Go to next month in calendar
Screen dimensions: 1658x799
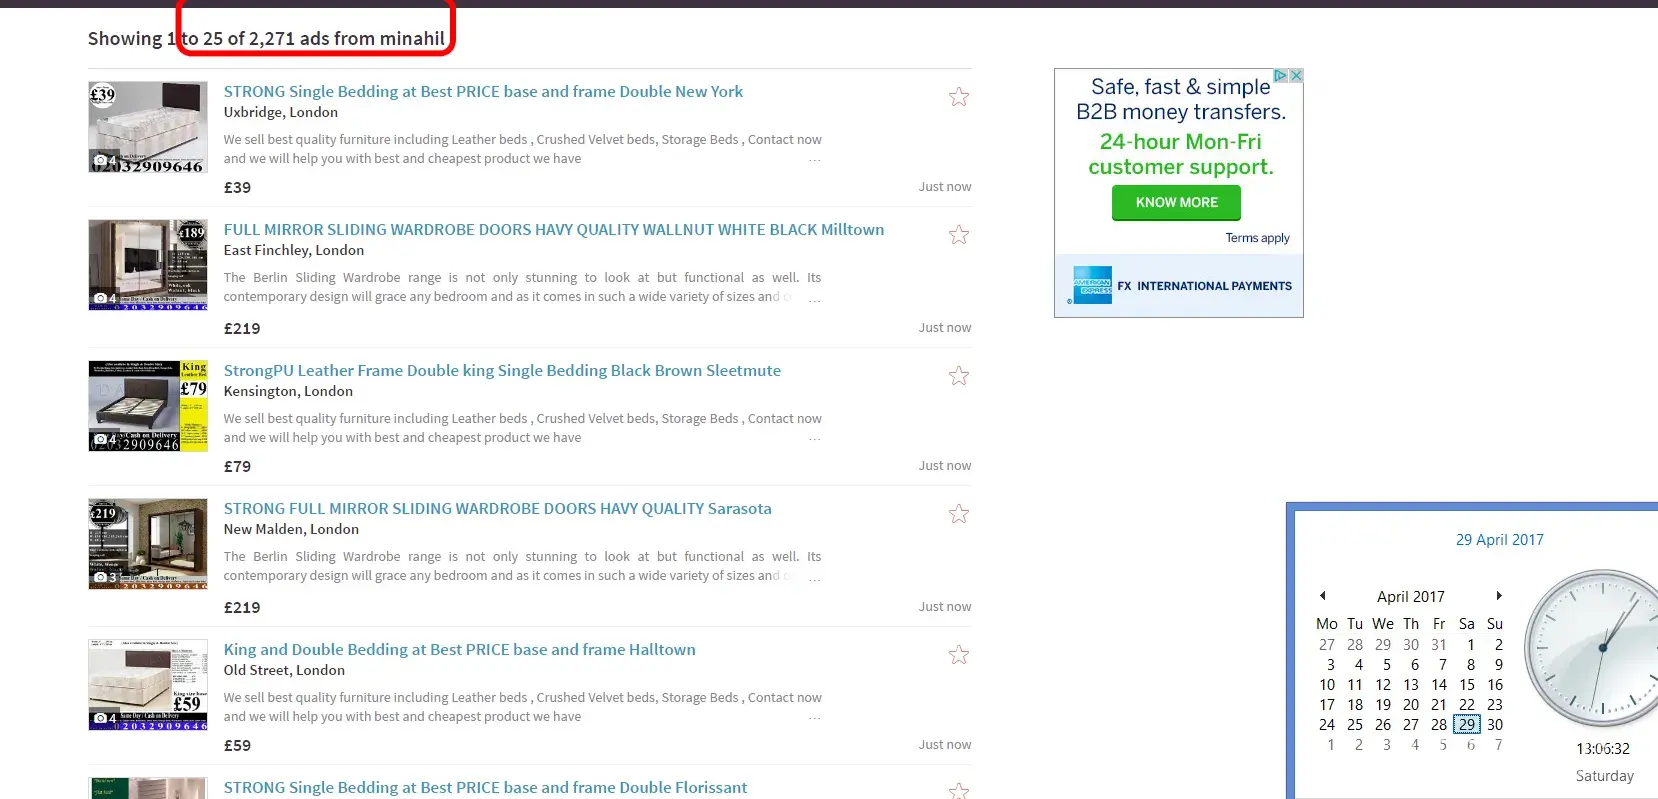pyautogui.click(x=1499, y=596)
